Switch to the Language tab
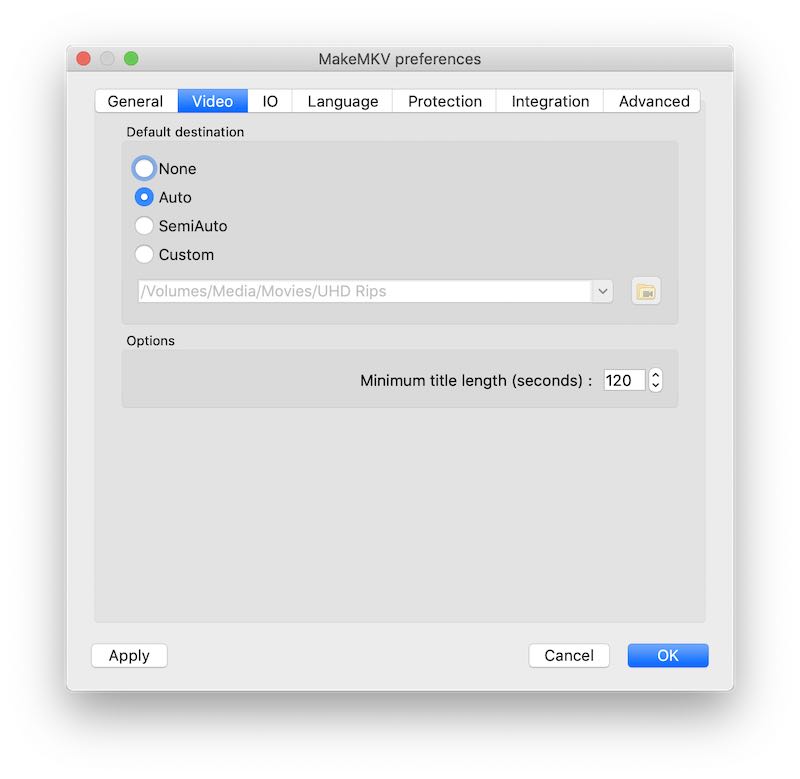 point(342,102)
